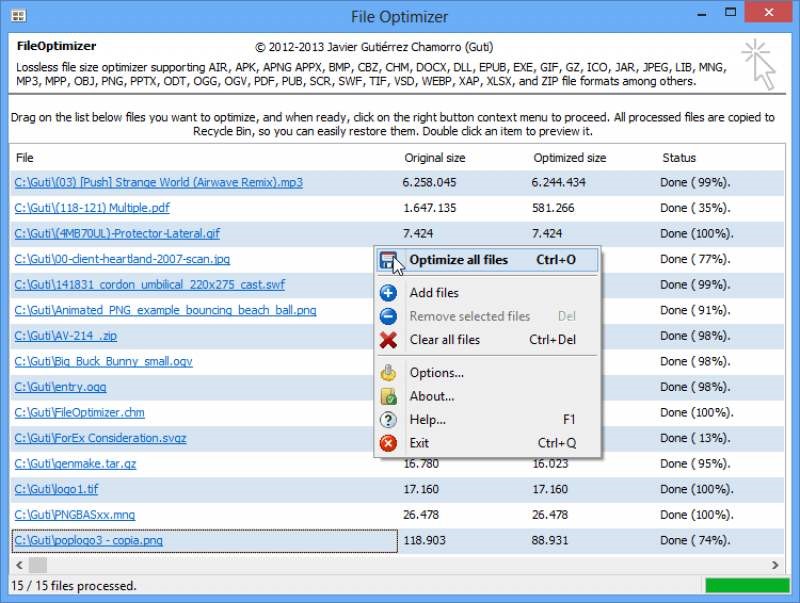Sort files by the Status column header
The image size is (800, 603).
(x=679, y=157)
